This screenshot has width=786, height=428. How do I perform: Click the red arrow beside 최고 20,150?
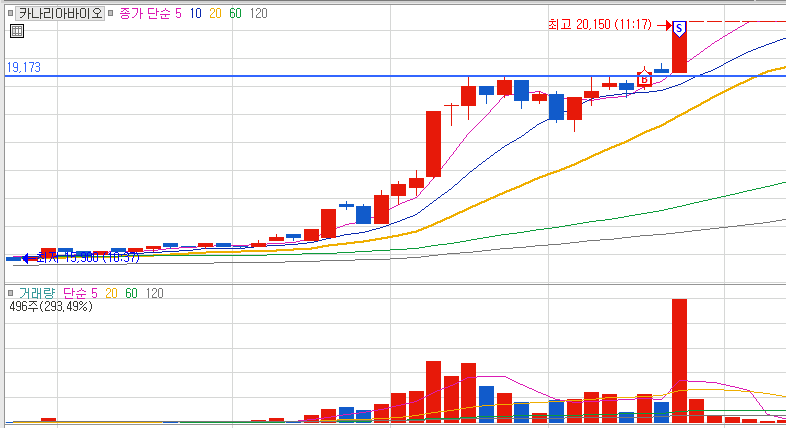pyautogui.click(x=663, y=25)
